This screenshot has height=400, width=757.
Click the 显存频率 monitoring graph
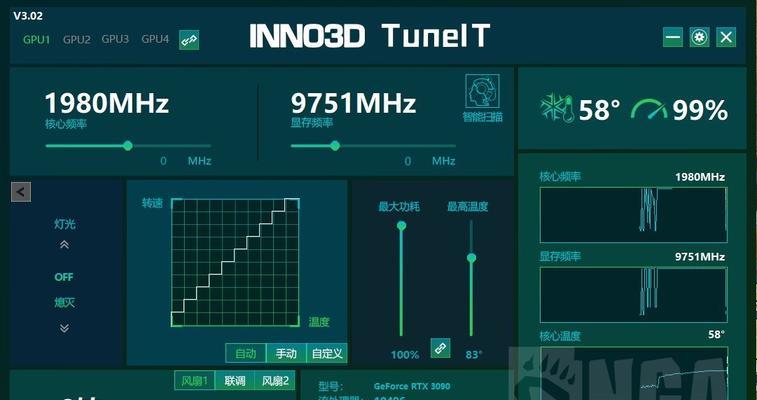[633, 295]
